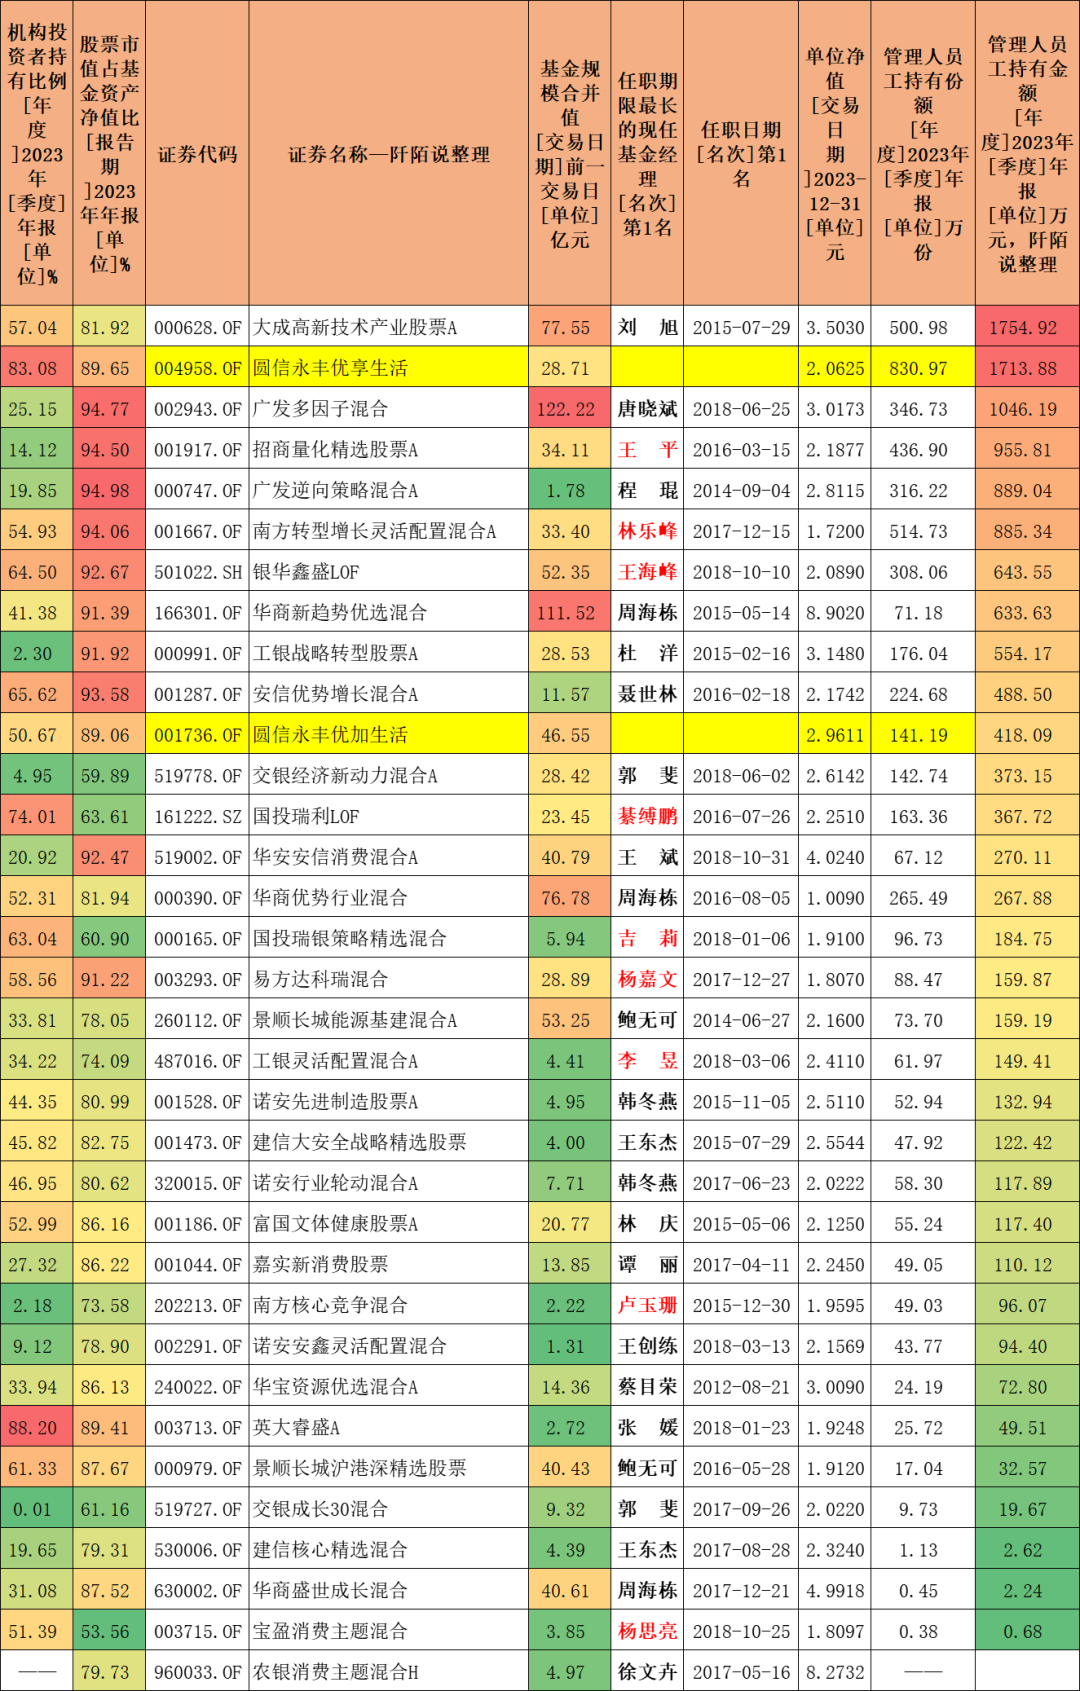1080x1691 pixels.
Task: Click fund scale value 122.22
Action: point(566,409)
